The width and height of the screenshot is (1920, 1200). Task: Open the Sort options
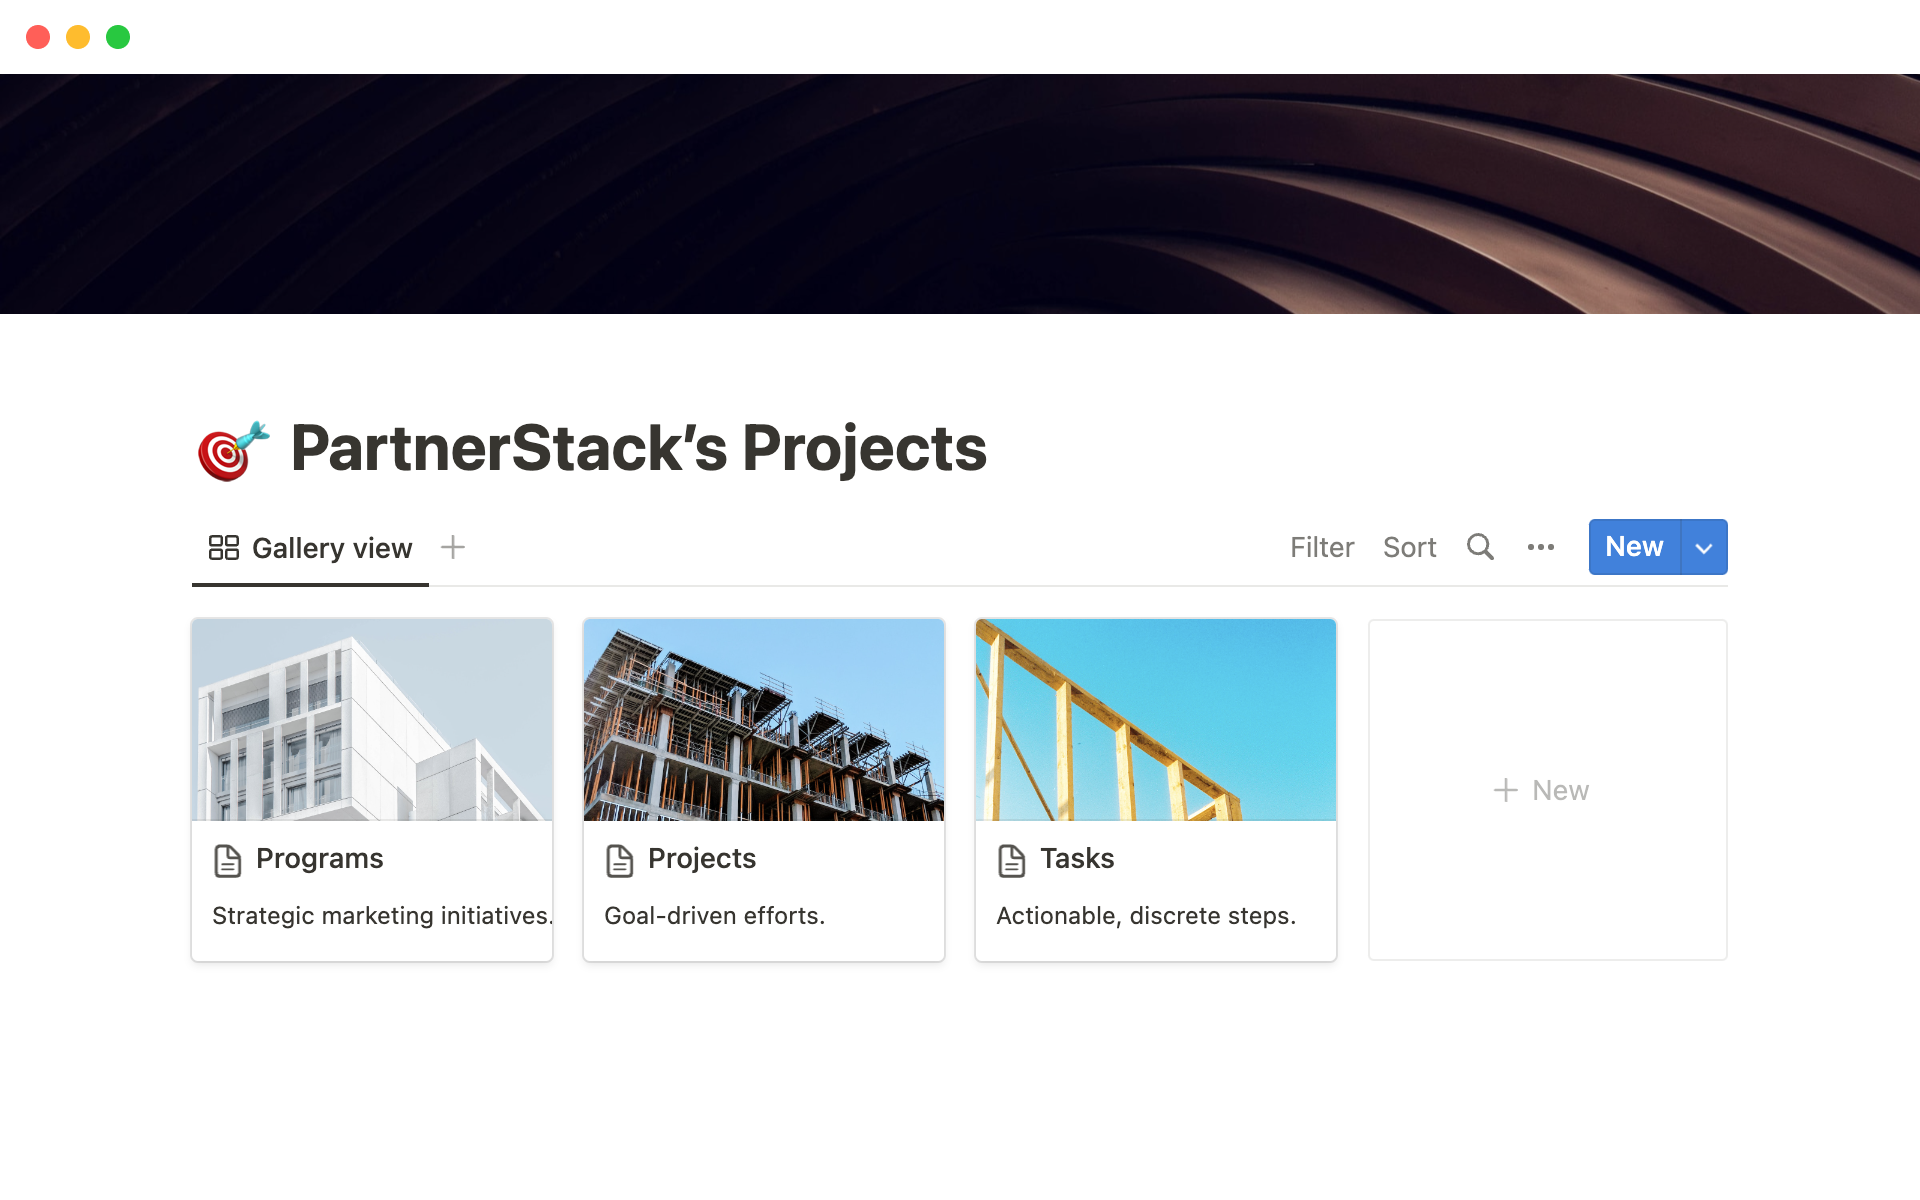(x=1409, y=547)
